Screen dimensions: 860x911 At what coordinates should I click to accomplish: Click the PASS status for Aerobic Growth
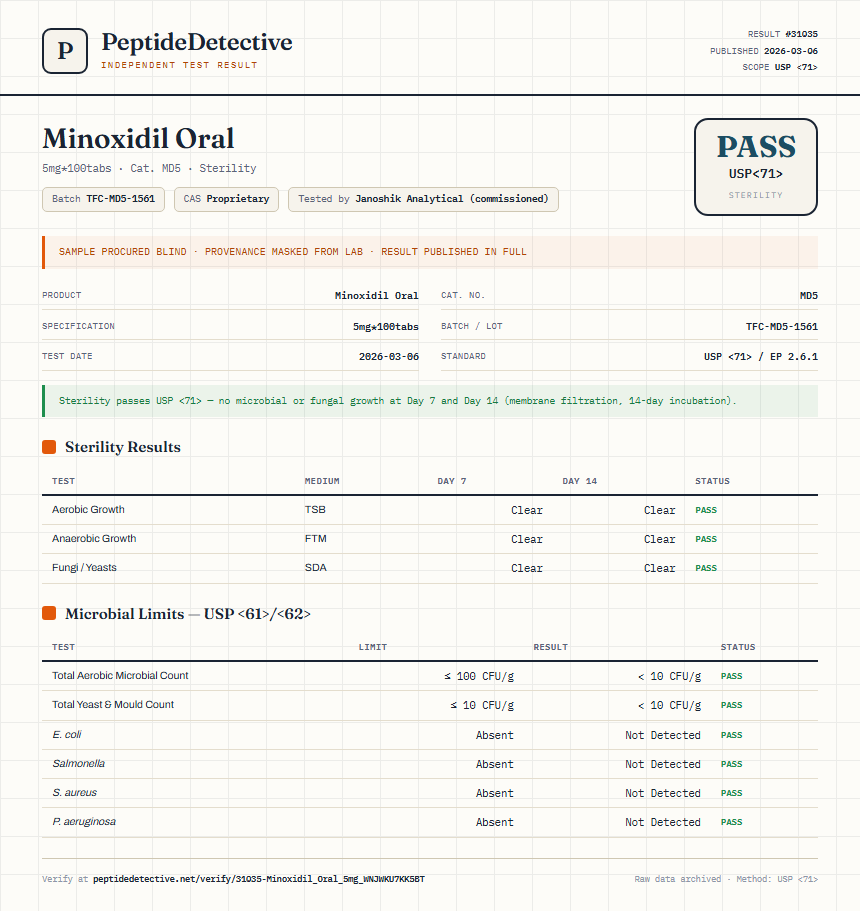tap(706, 510)
